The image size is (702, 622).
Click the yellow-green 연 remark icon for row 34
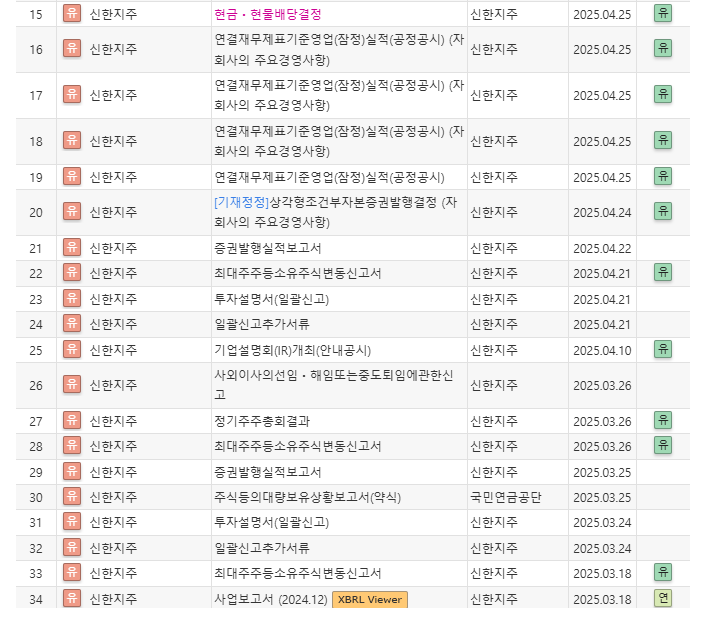(x=663, y=598)
